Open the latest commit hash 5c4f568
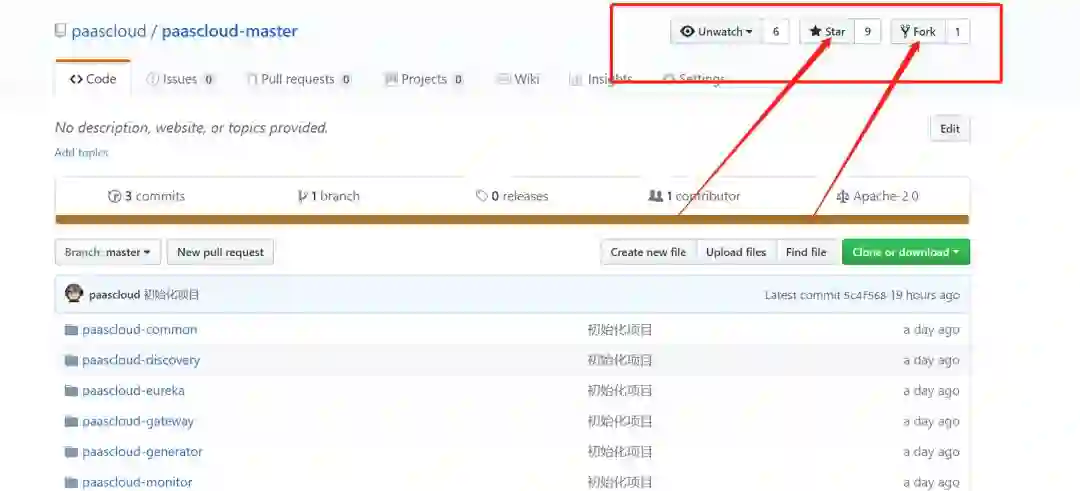1080x491 pixels. tap(864, 295)
